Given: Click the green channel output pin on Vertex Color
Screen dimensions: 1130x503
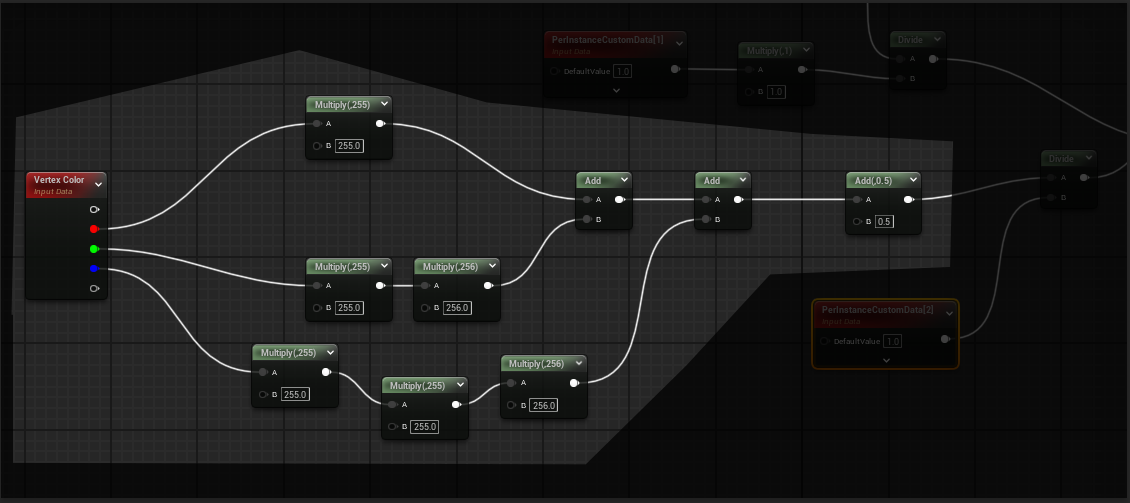Looking at the screenshot, I should pos(94,249).
